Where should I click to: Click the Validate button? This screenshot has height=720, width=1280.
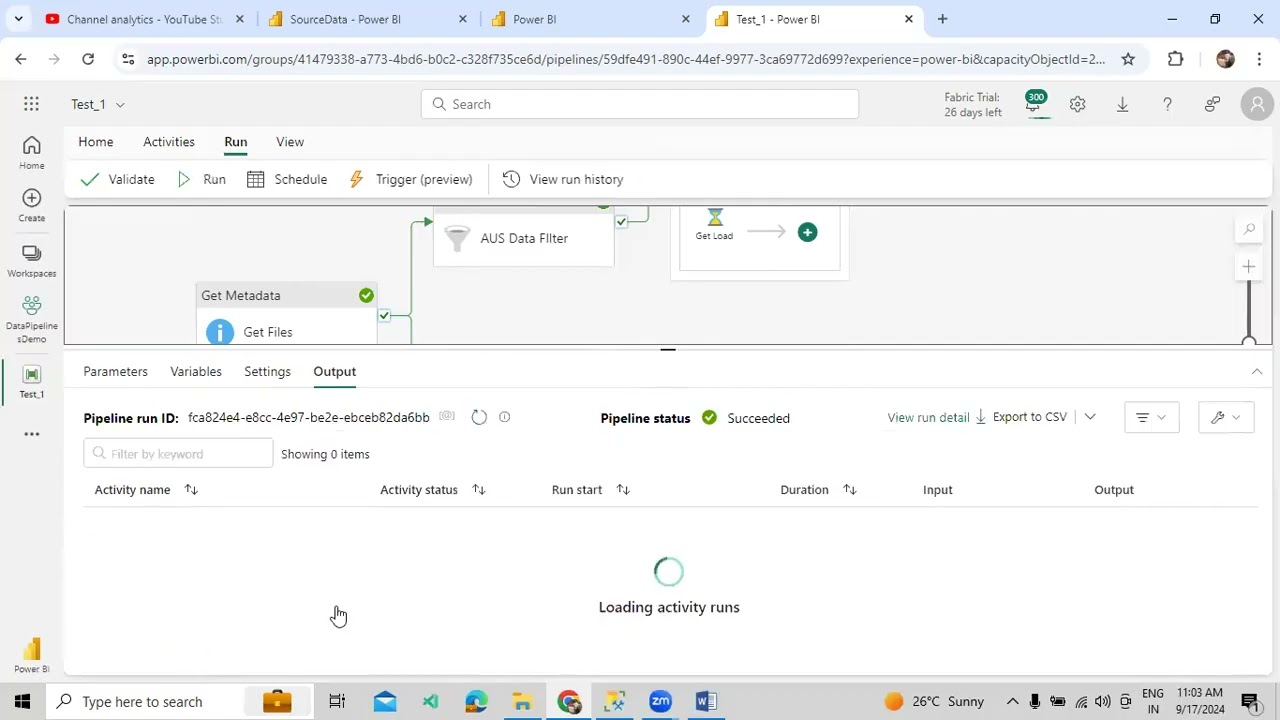coord(117,179)
